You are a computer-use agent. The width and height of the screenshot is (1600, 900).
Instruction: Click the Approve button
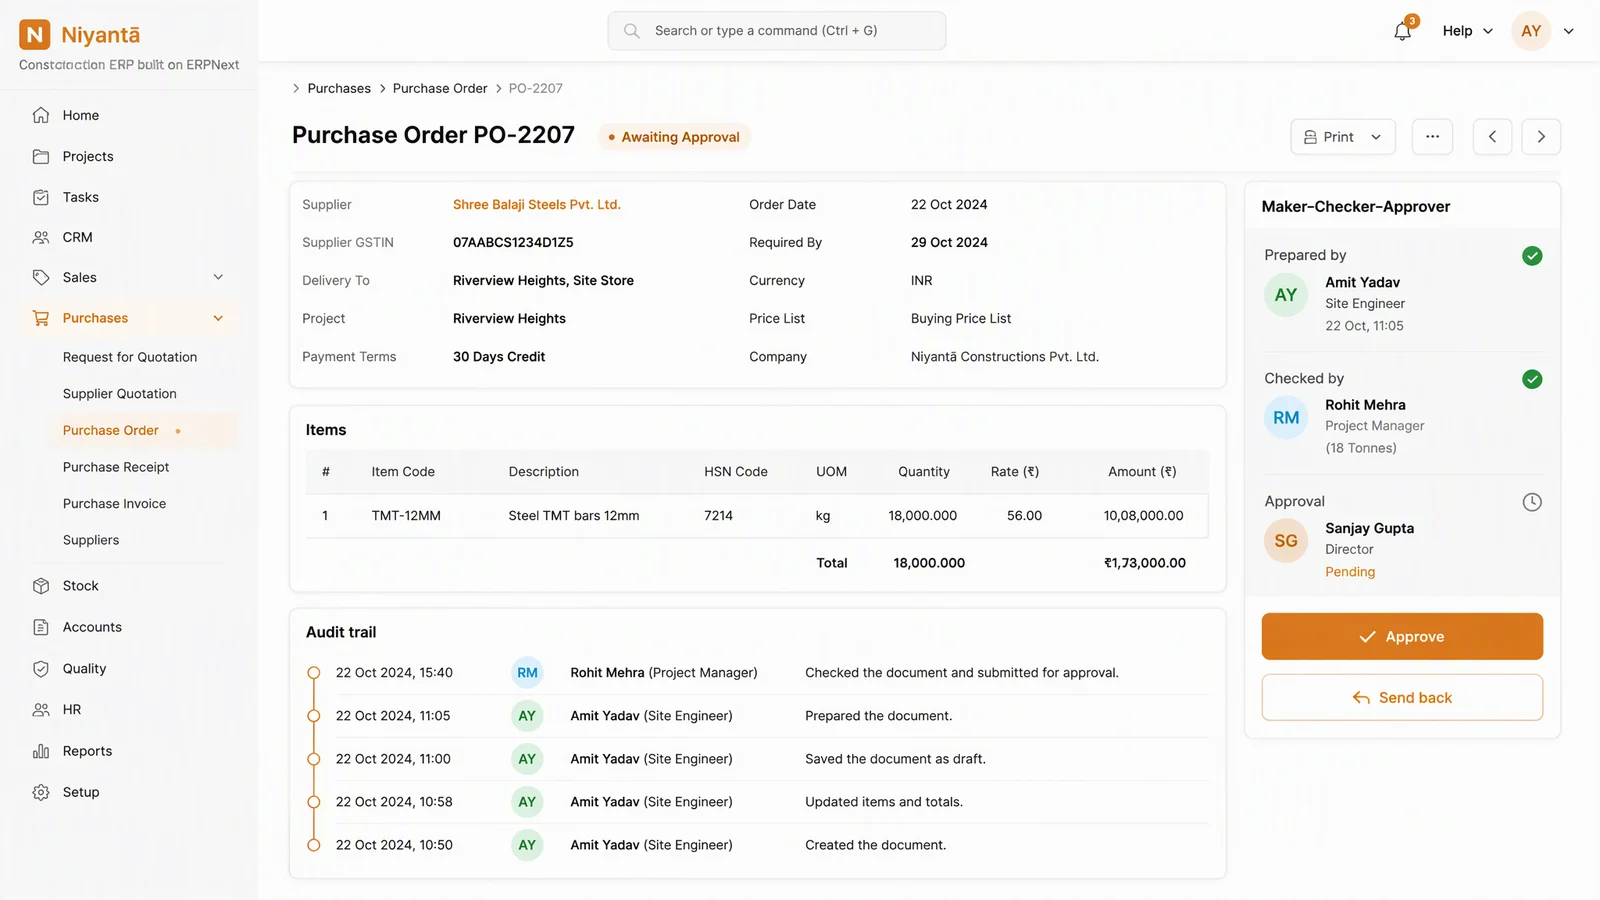(1402, 636)
